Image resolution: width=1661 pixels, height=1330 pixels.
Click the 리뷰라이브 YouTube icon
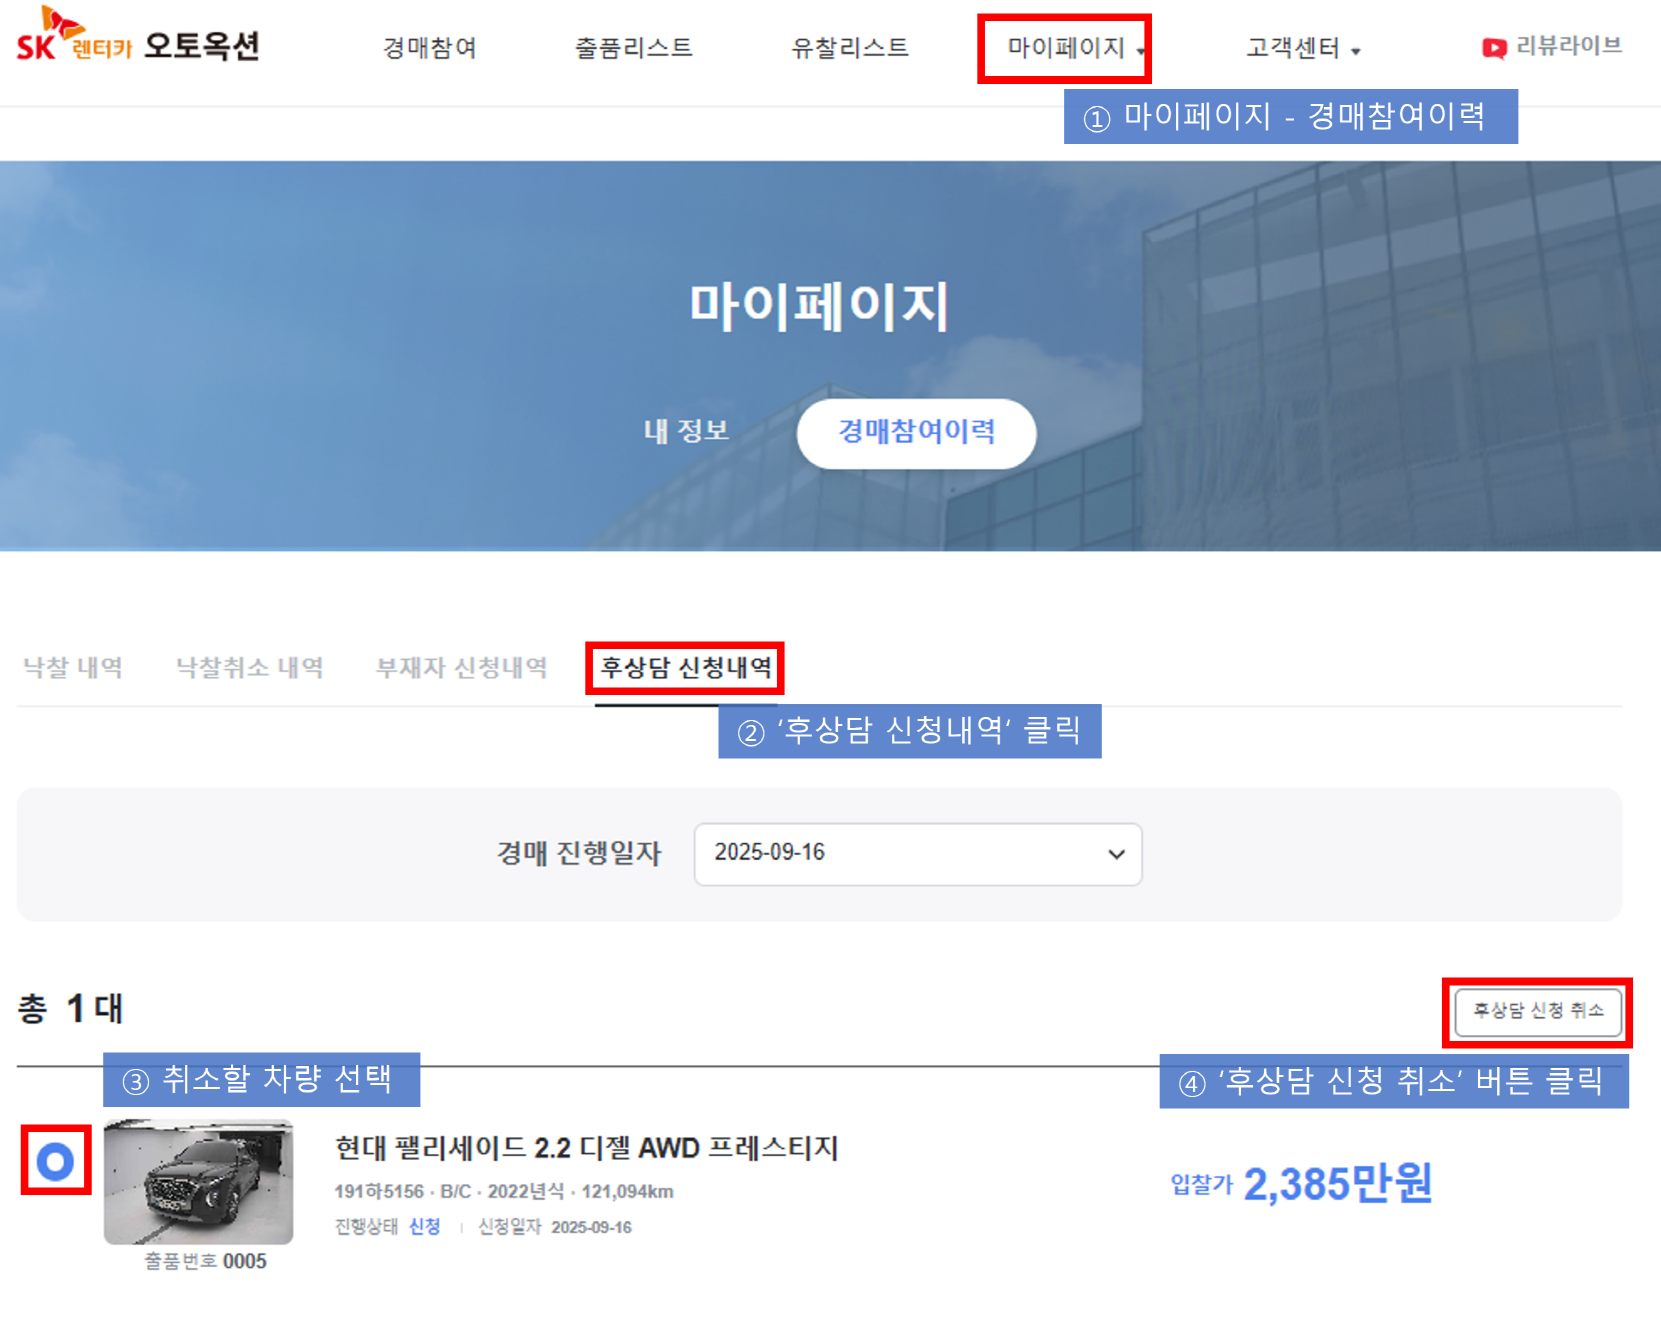click(x=1493, y=48)
